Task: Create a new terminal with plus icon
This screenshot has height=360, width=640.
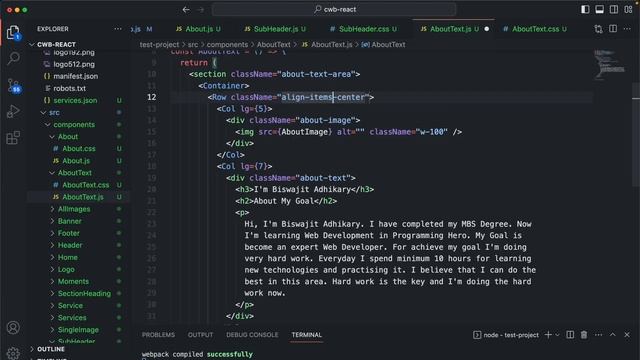Action: click(x=548, y=335)
